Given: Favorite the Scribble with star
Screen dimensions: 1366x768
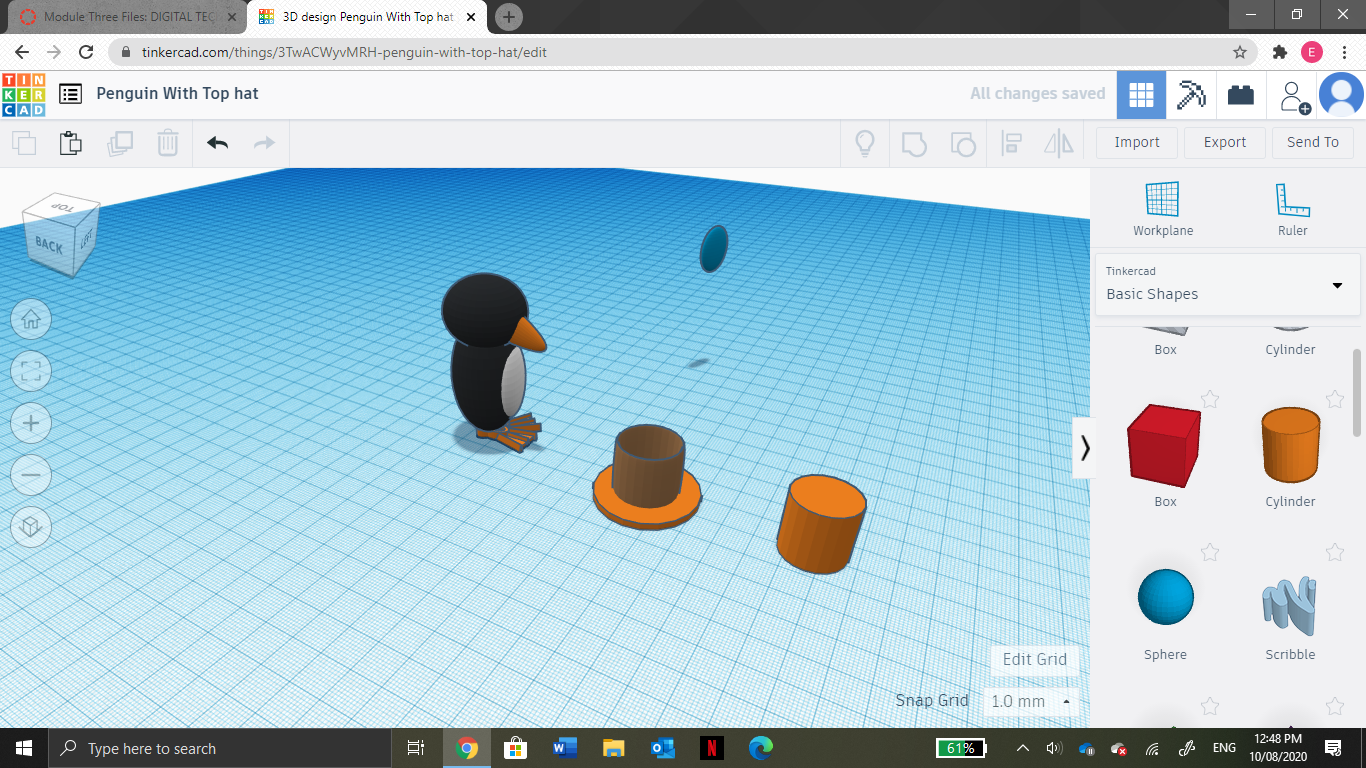Looking at the screenshot, I should 1335,552.
